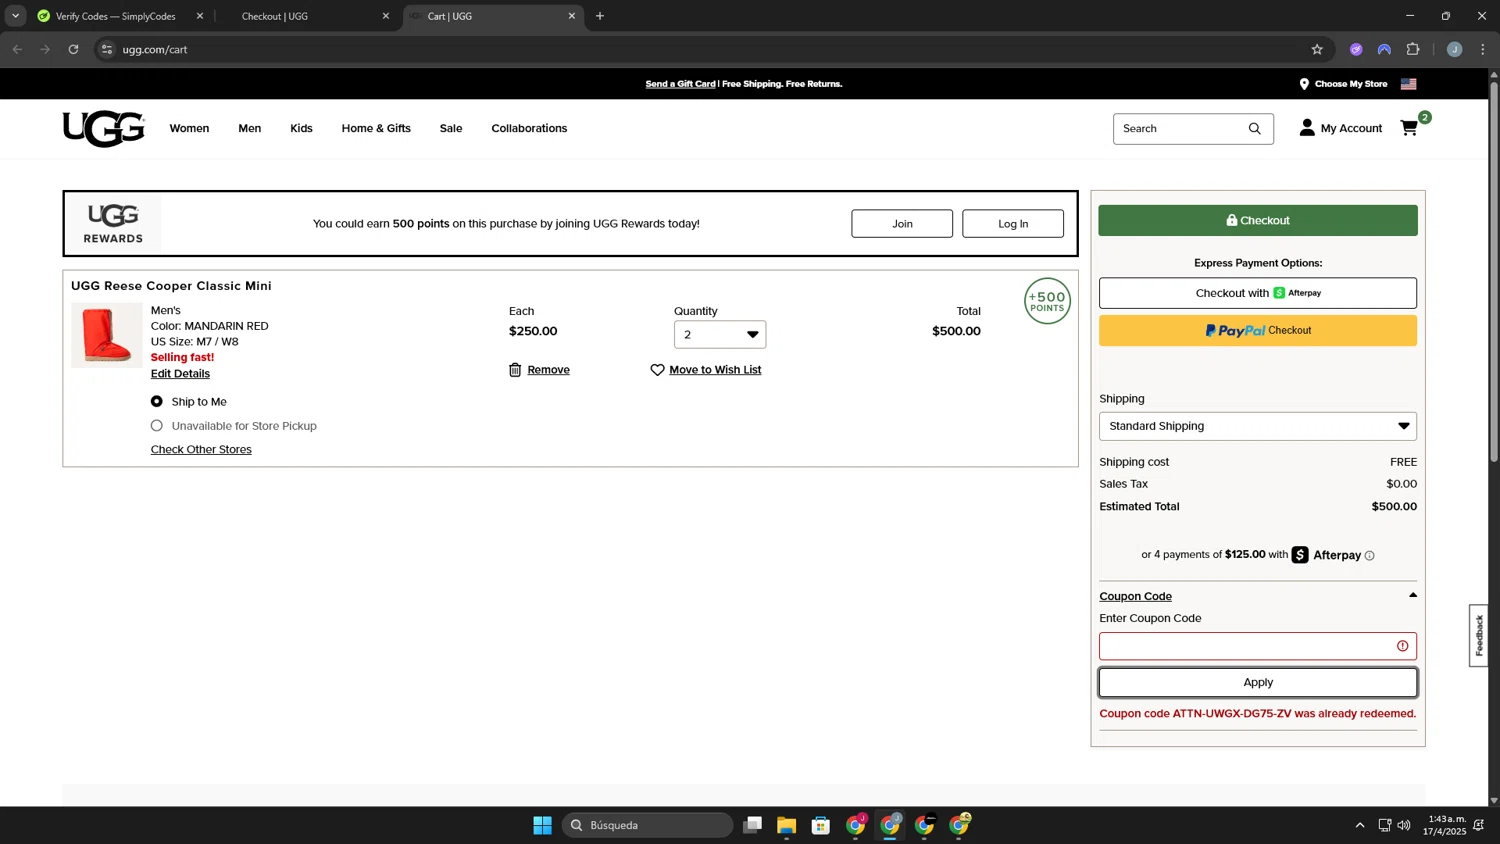Go back using browser back arrow

[17, 49]
